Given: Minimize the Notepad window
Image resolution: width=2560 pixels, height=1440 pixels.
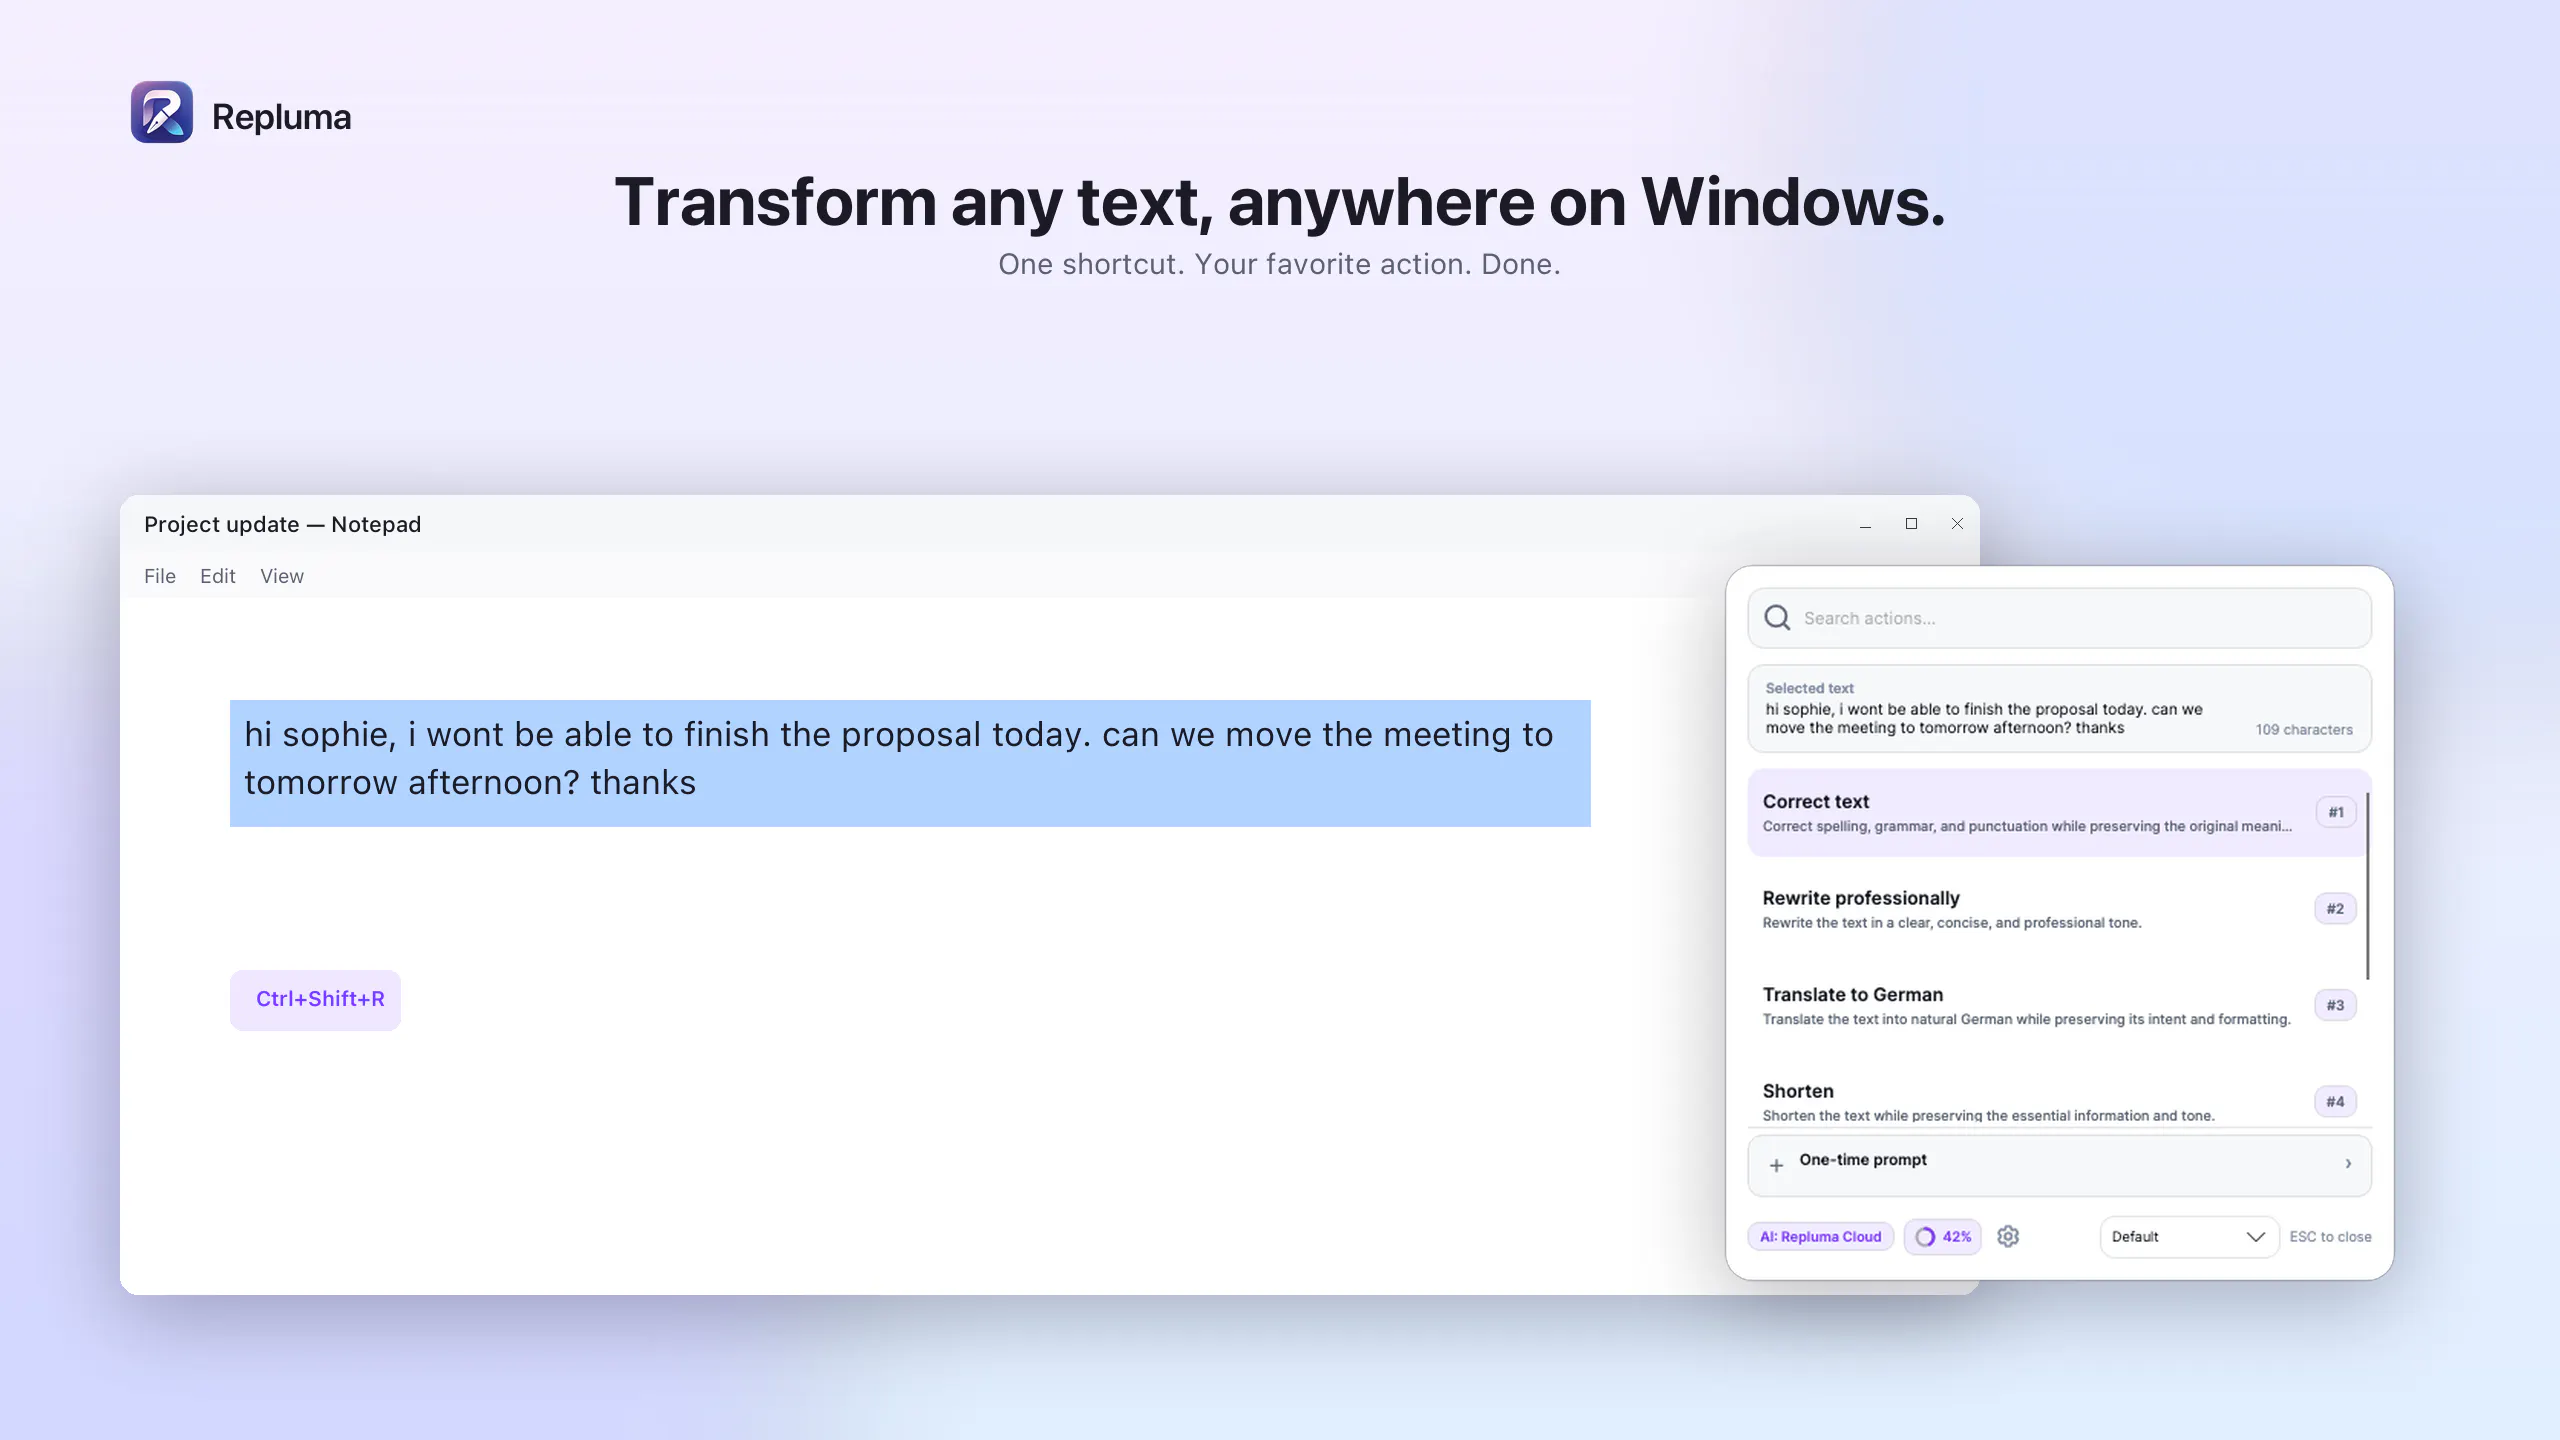Looking at the screenshot, I should pos(1865,525).
